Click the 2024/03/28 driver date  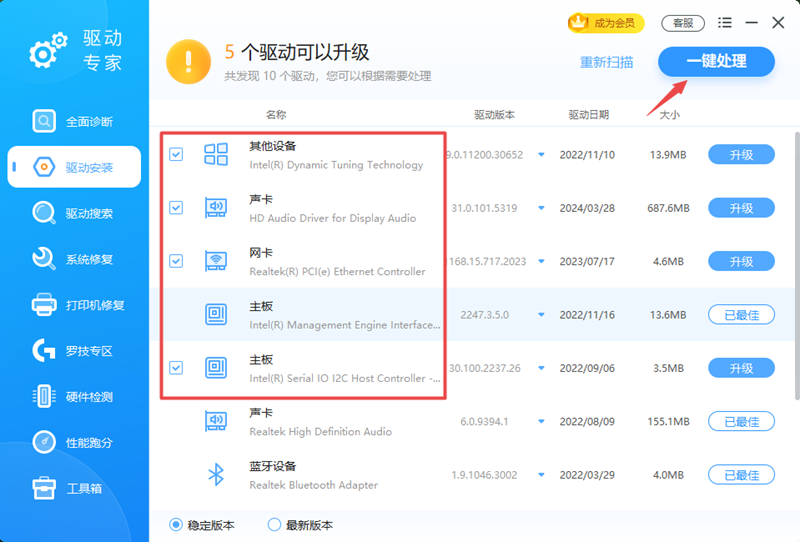point(587,208)
